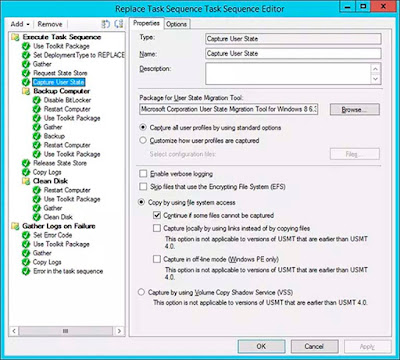Select Capture by using Volume Copy Shadow Service
400x360 pixels.
(x=142, y=292)
